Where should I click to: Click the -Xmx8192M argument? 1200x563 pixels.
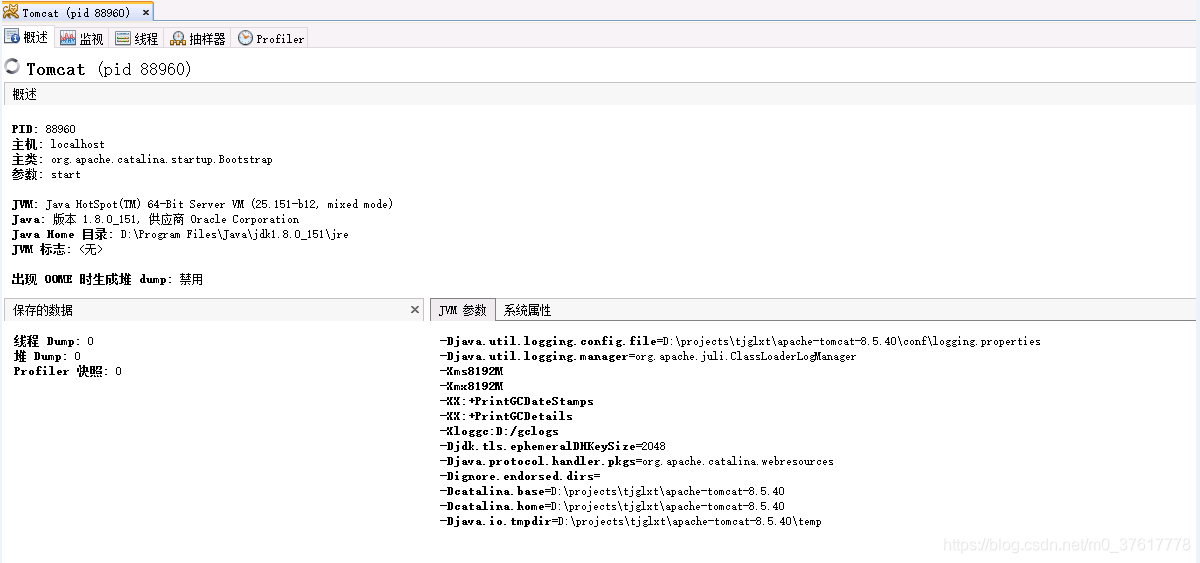[471, 386]
